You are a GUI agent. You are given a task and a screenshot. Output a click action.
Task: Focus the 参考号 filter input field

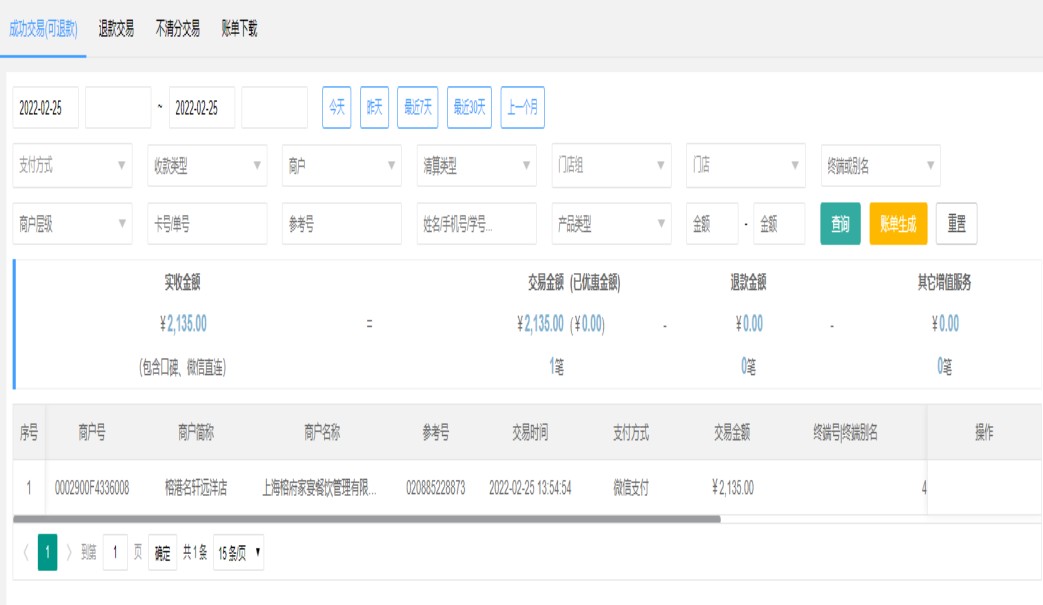pyautogui.click(x=341, y=225)
